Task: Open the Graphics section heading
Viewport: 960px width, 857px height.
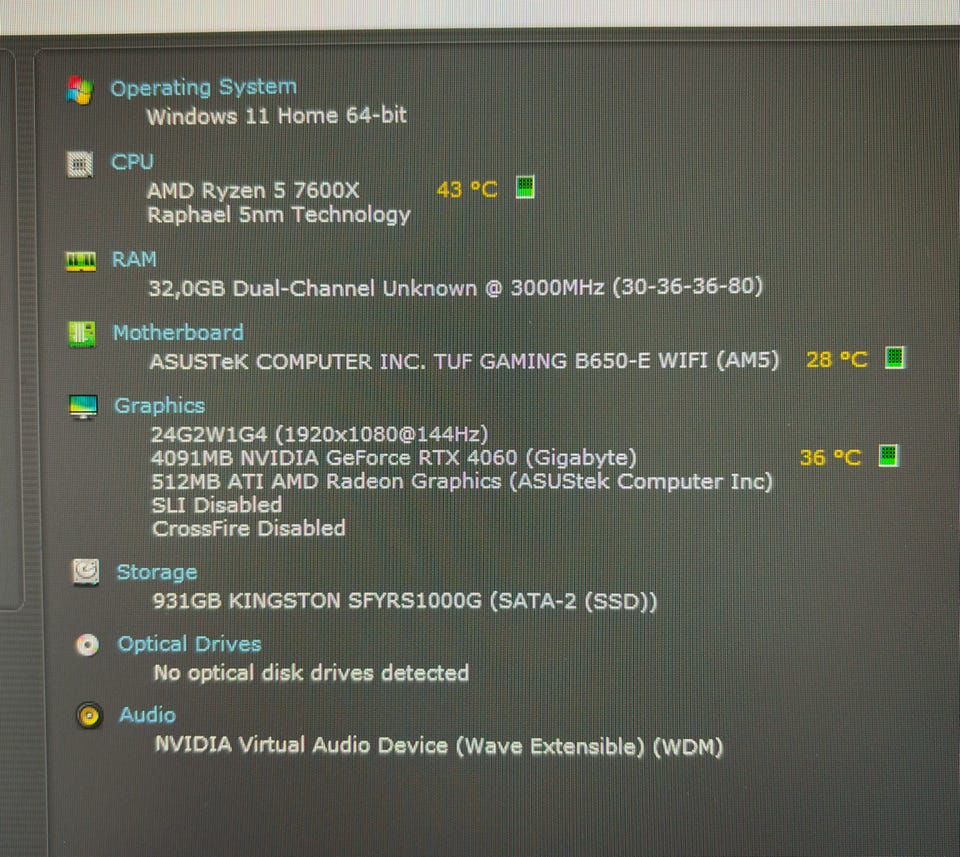Action: point(160,406)
